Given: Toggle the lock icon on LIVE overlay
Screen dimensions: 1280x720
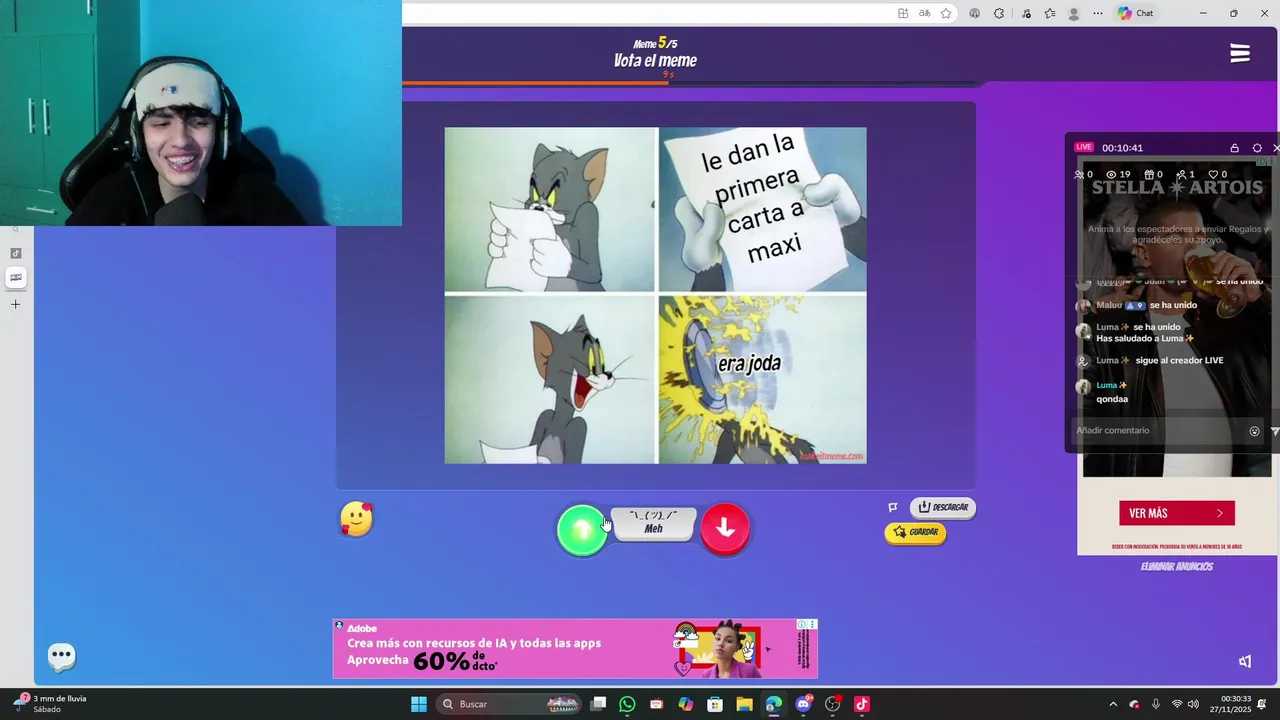Looking at the screenshot, I should click(x=1234, y=148).
